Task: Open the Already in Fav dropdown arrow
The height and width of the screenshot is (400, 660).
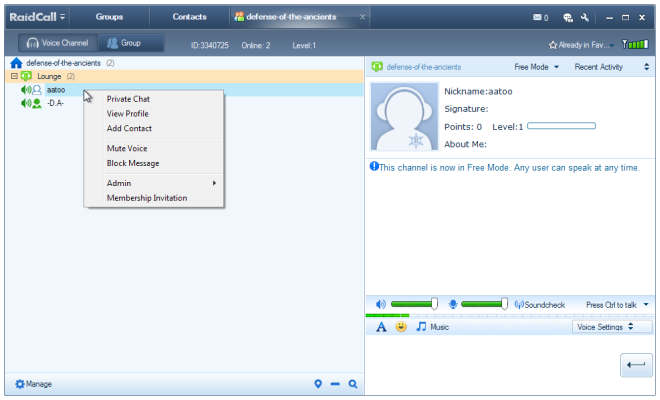Action: pos(612,45)
